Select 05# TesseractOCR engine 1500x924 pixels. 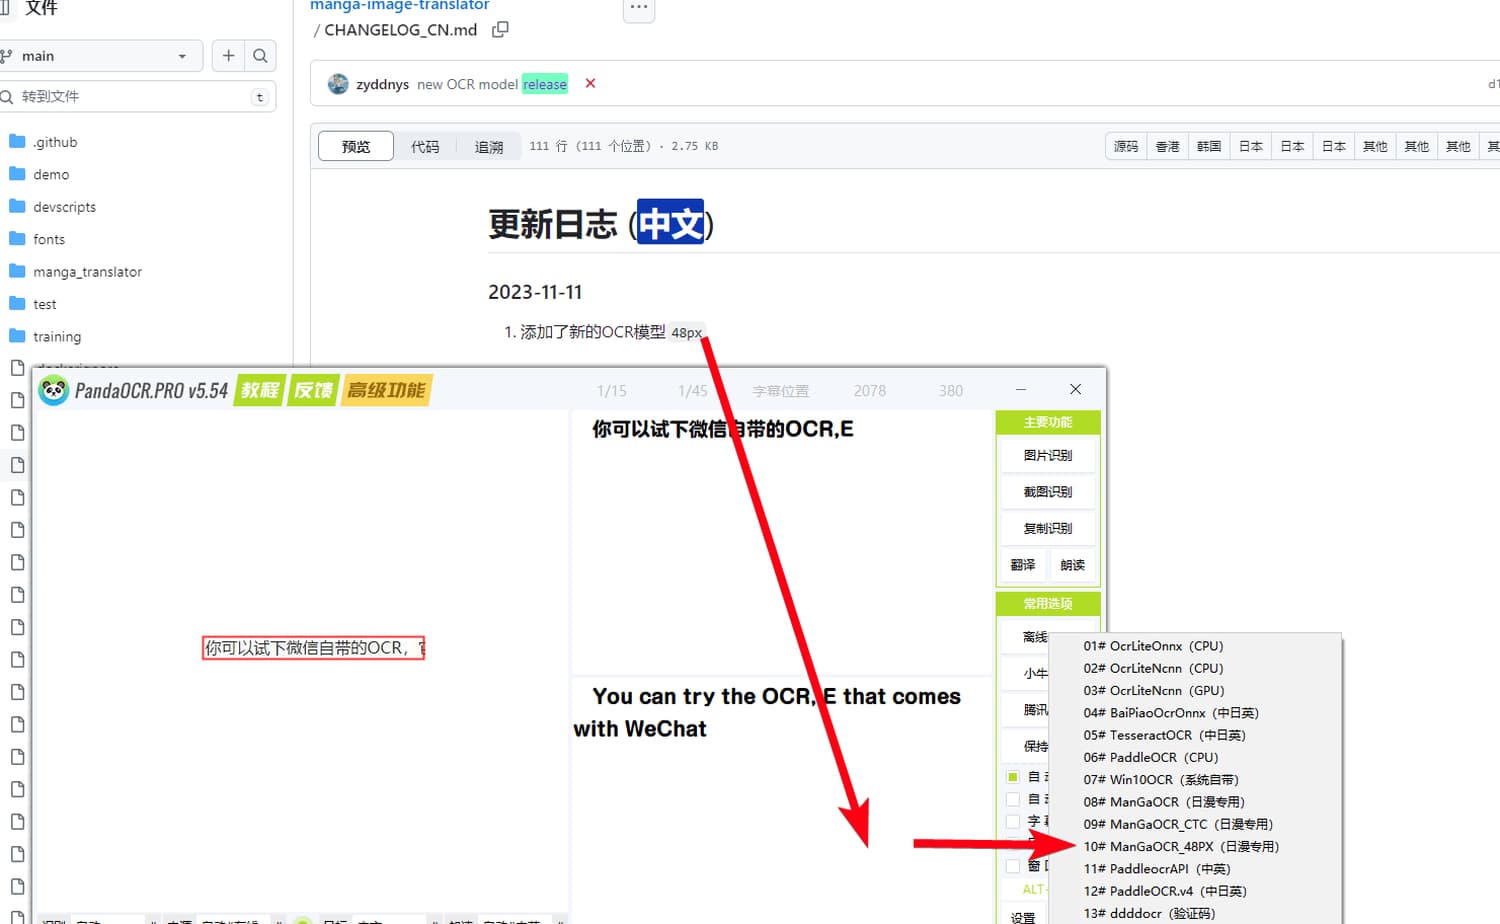pyautogui.click(x=1164, y=735)
